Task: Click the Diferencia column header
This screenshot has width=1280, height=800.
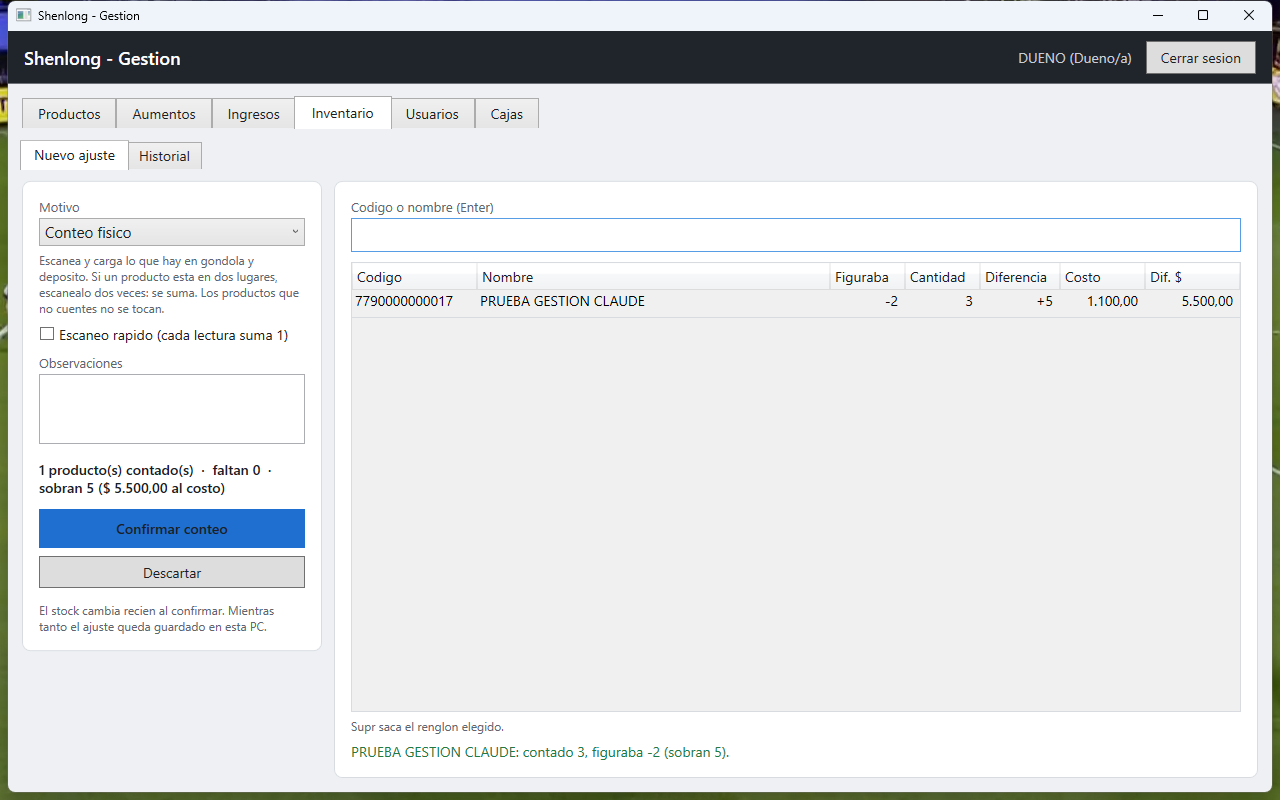Action: [x=1020, y=277]
